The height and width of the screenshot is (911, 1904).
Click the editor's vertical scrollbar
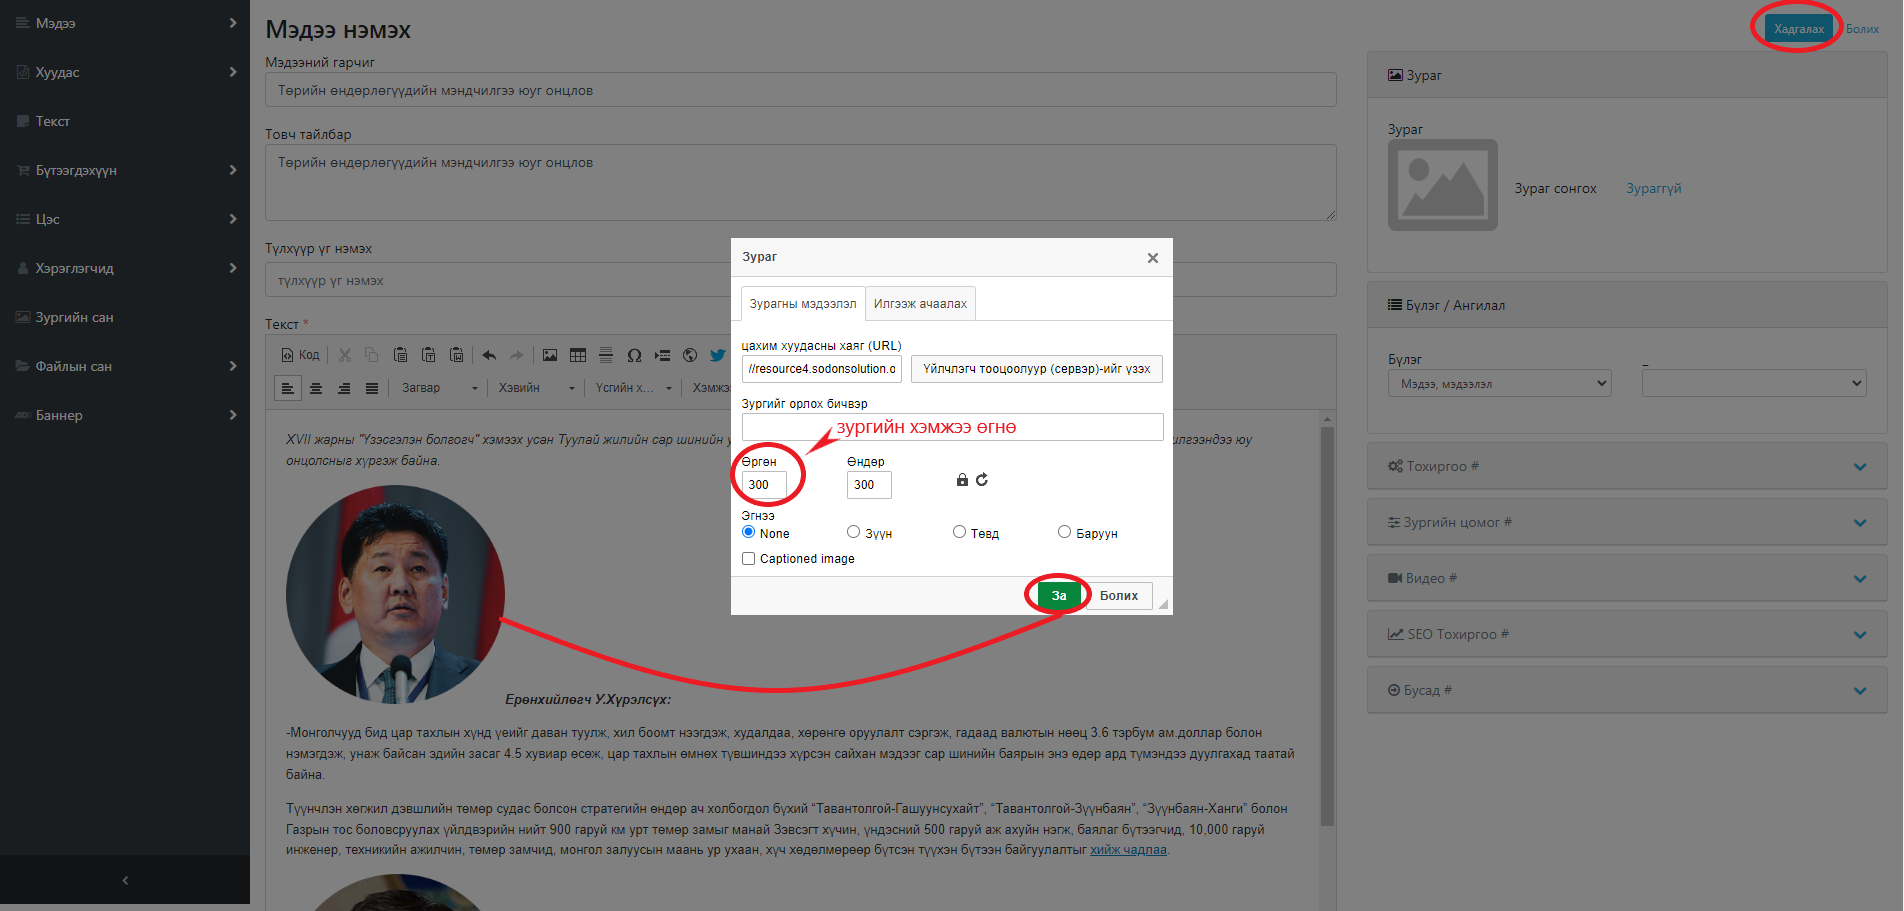(x=1327, y=620)
